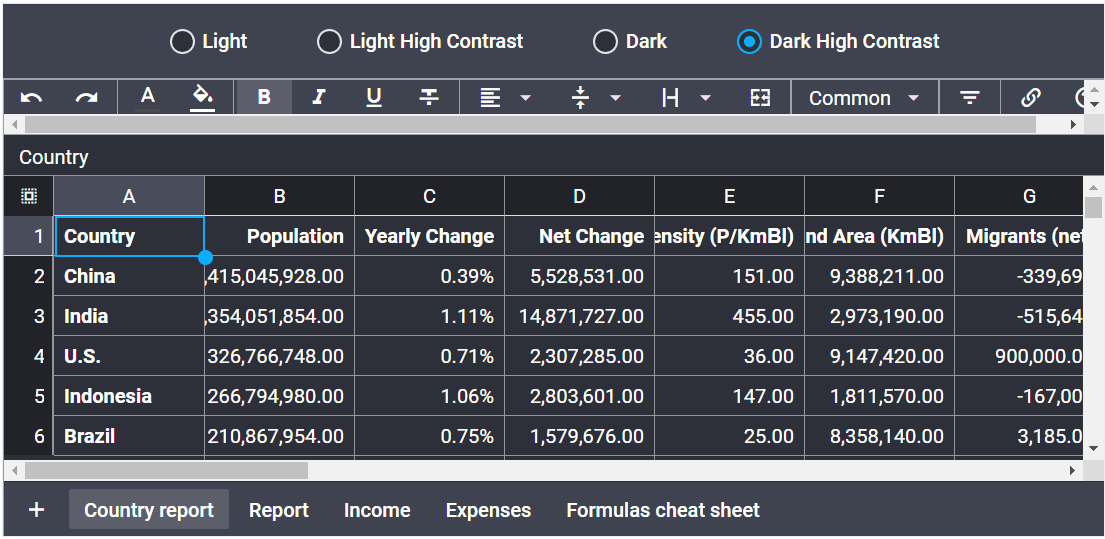Select row 3 header
The width and height of the screenshot is (1105, 539).
click(x=29, y=316)
